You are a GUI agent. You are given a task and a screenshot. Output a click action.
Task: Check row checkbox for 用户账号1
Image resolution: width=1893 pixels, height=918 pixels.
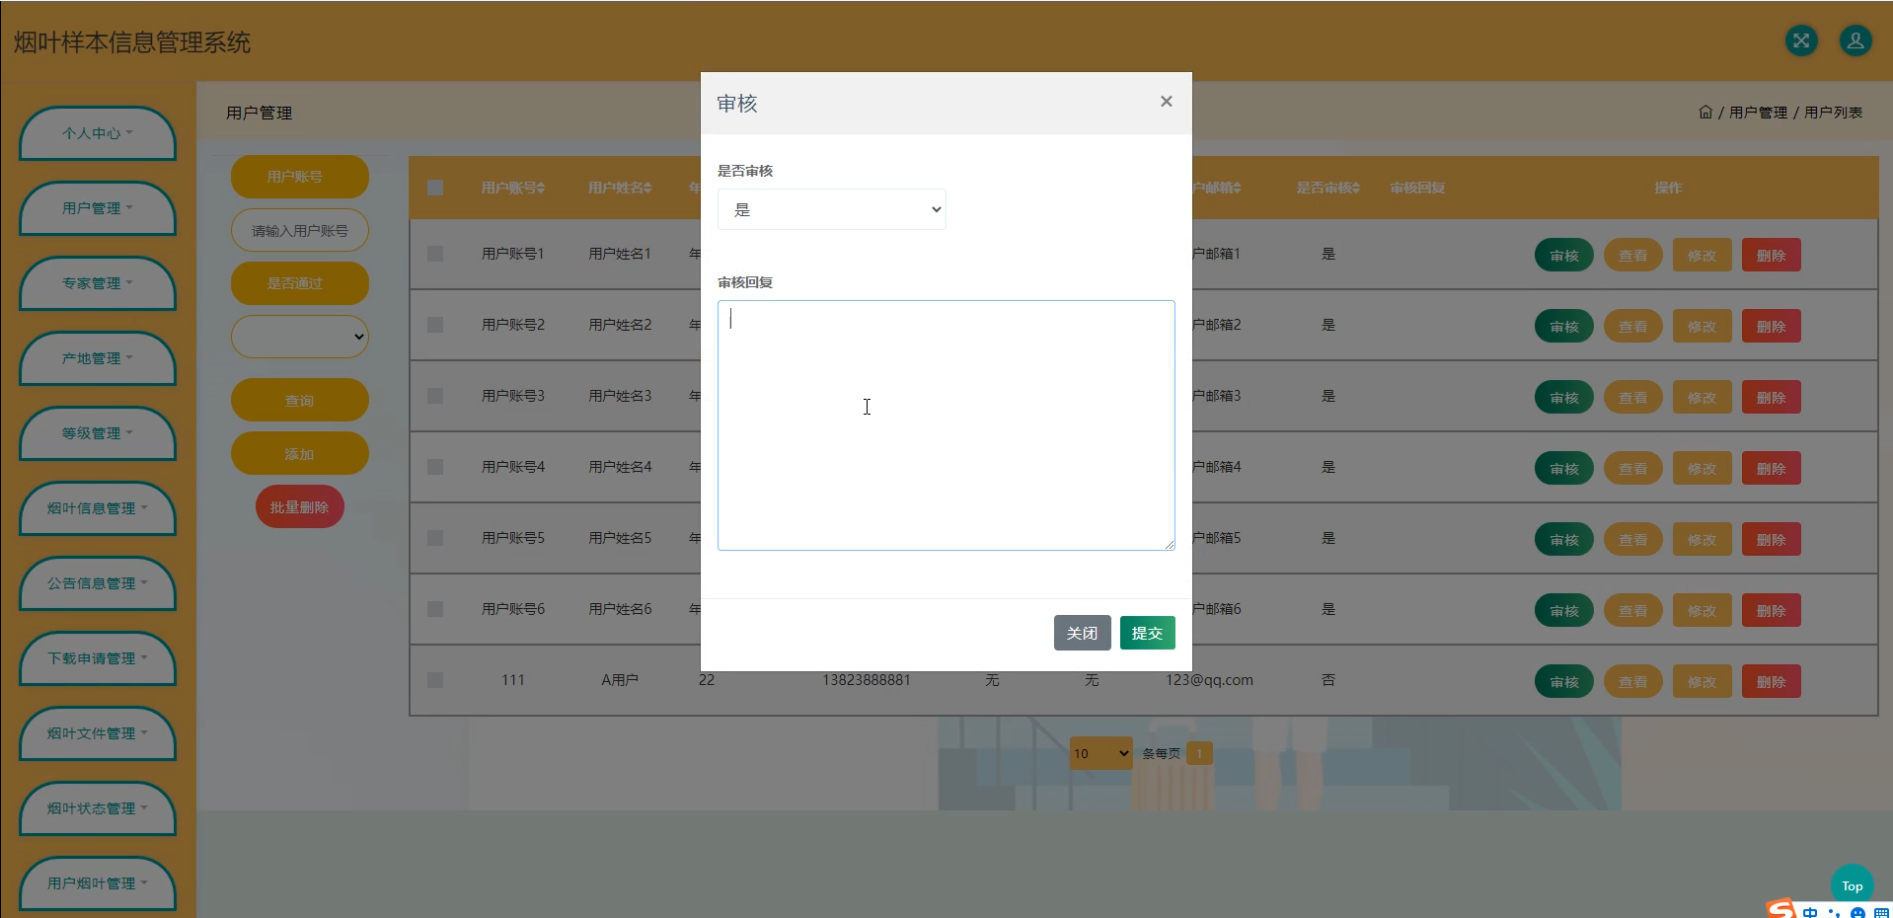point(435,254)
